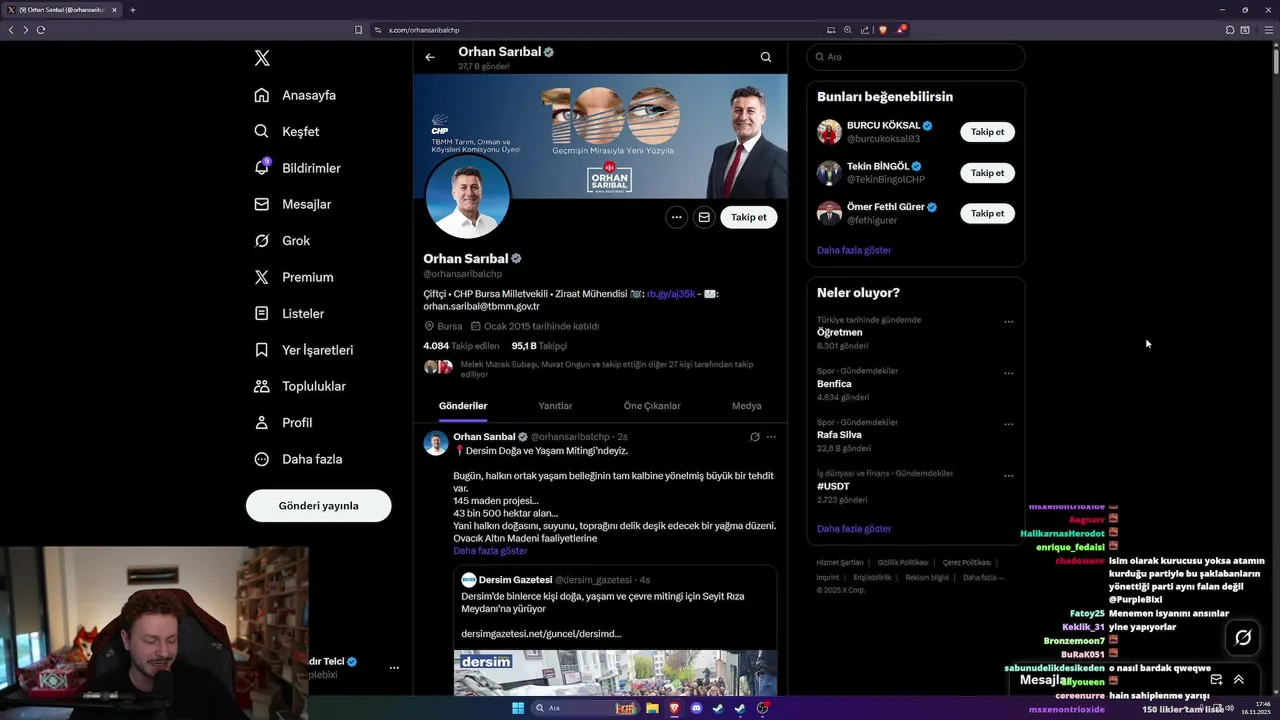Search within profile using magnifier icon

[x=766, y=57]
